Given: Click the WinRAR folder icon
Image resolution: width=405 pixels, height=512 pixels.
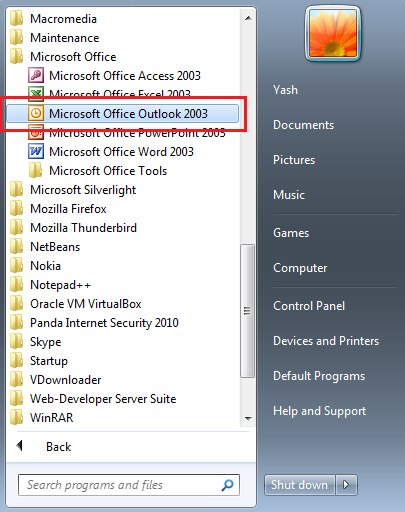Looking at the screenshot, I should click(17, 418).
